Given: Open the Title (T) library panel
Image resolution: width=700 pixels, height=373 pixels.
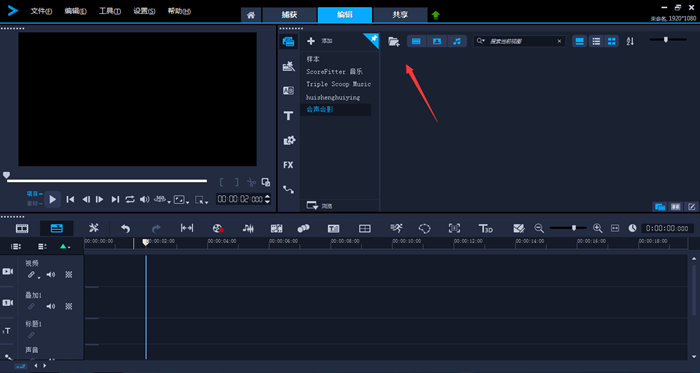Looking at the screenshot, I should click(x=288, y=116).
